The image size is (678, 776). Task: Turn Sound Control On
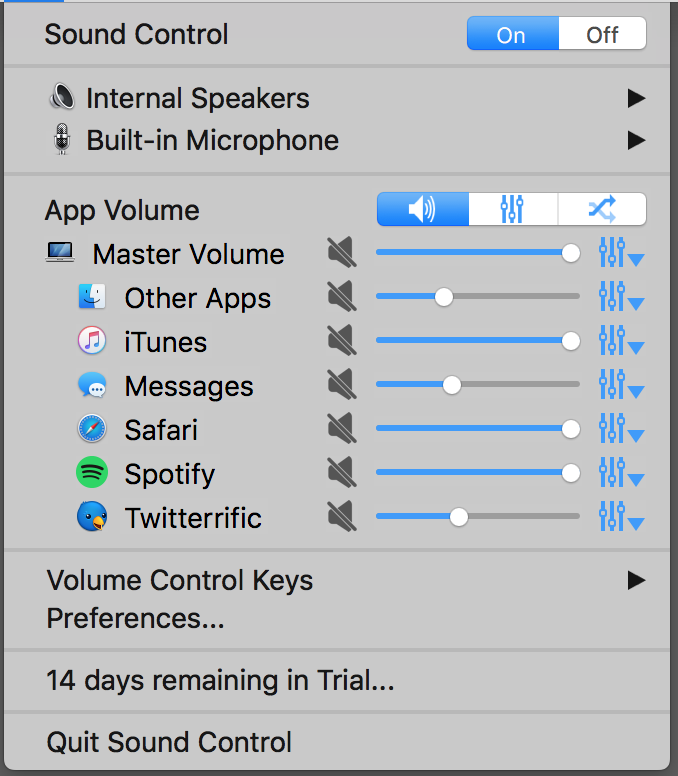coord(513,34)
